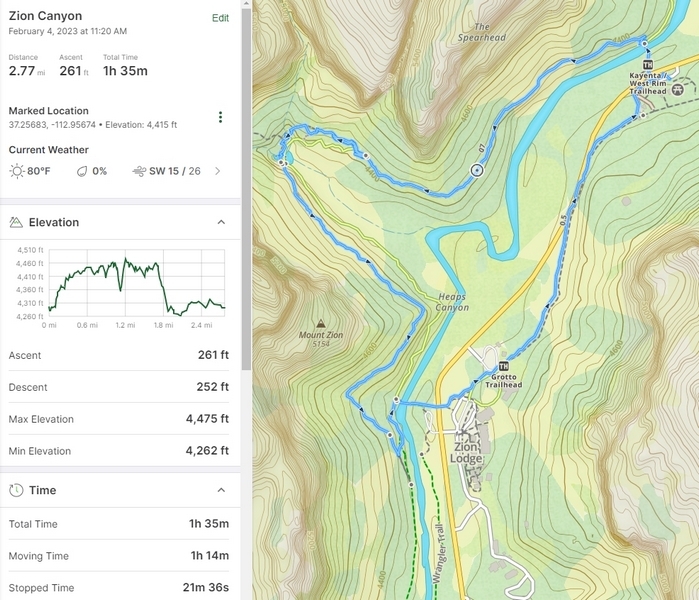Collapse the Elevation section

coord(221,222)
